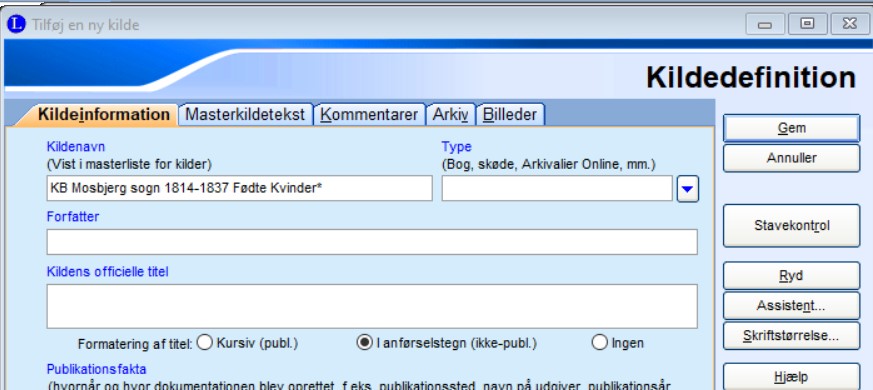This screenshot has height=390, width=873.
Task: Open the Type dropdown arrow
Action: pyautogui.click(x=688, y=189)
